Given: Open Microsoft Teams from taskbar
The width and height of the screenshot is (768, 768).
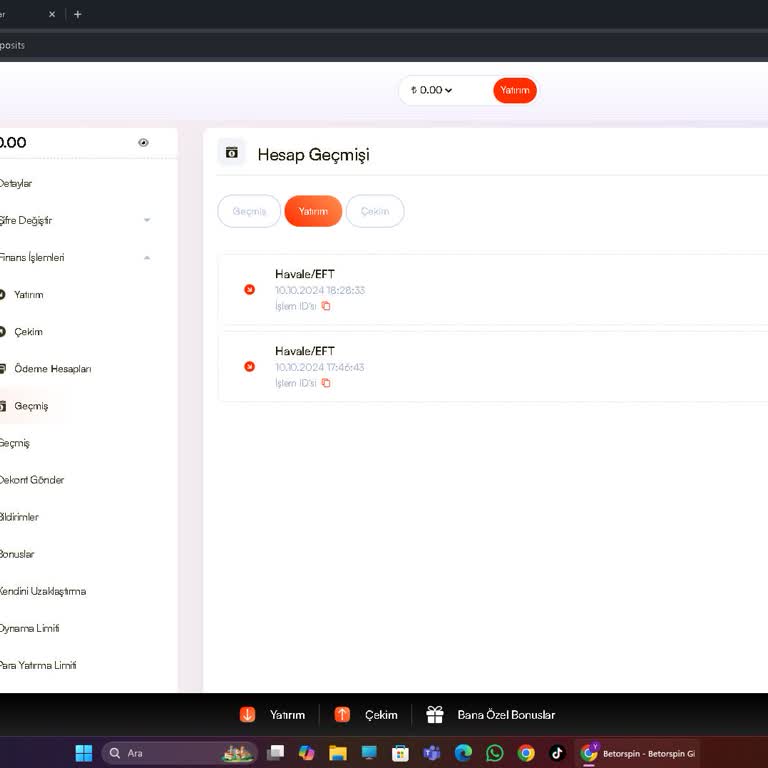Looking at the screenshot, I should tap(432, 753).
